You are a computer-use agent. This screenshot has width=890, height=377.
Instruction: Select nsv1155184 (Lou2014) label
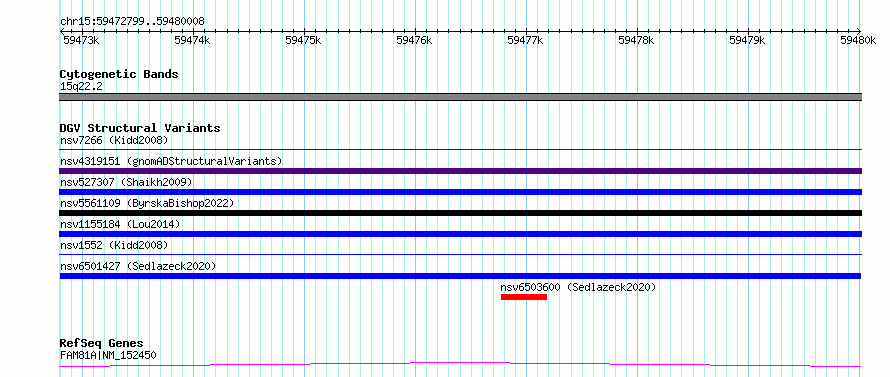tap(120, 224)
